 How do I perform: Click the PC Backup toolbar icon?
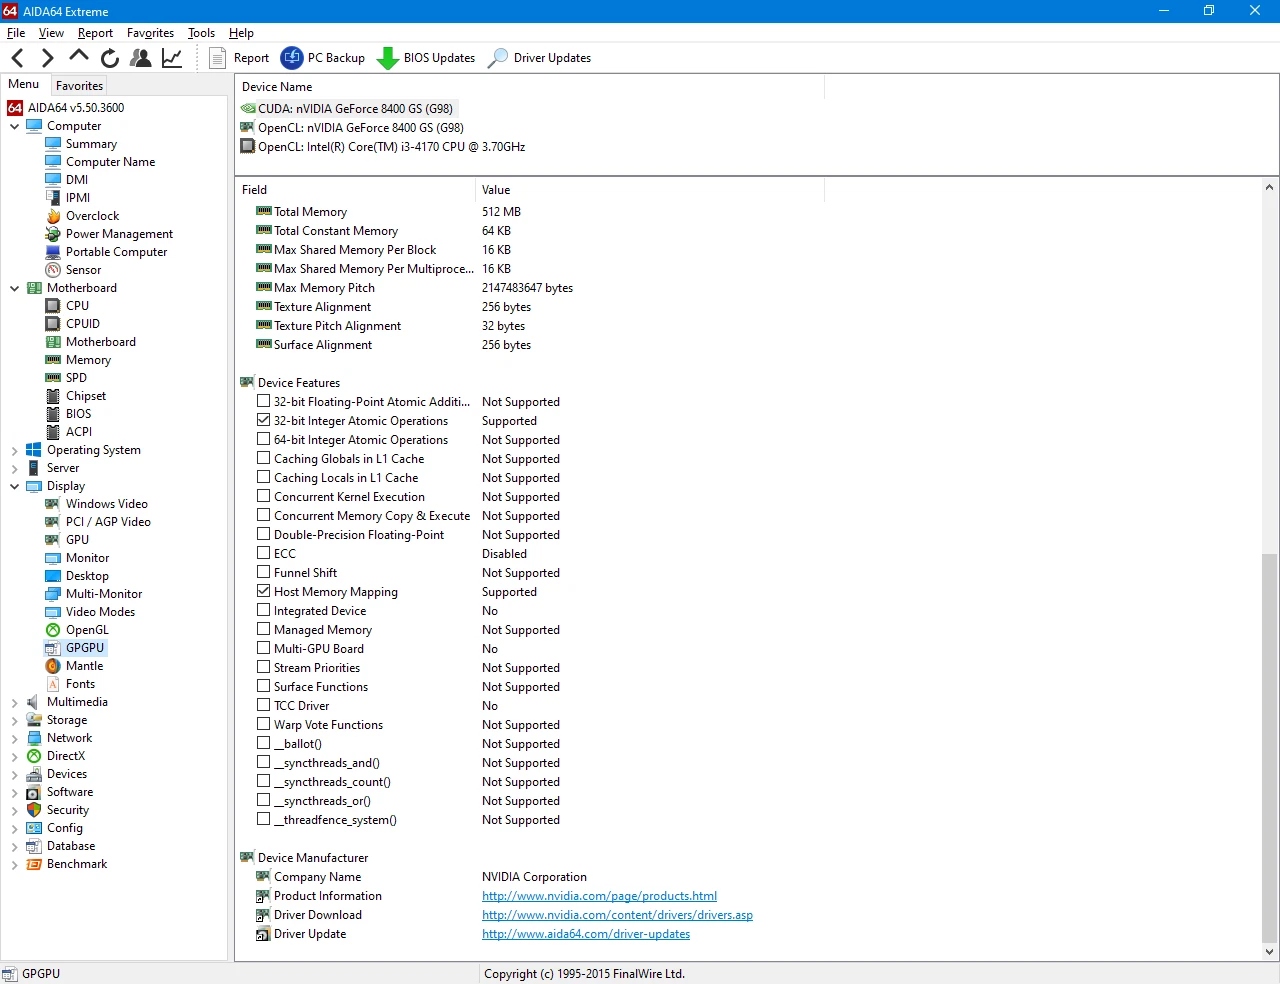(x=292, y=58)
